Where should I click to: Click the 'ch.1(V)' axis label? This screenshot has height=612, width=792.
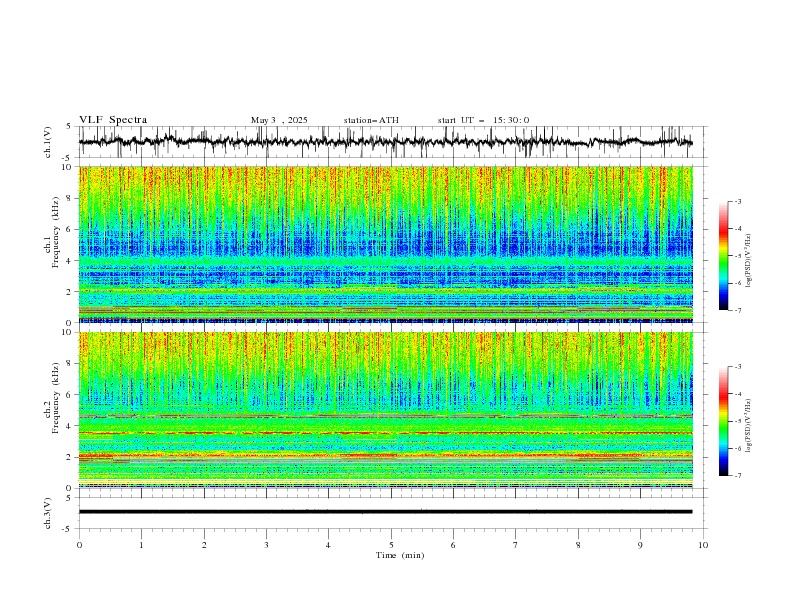pyautogui.click(x=48, y=142)
